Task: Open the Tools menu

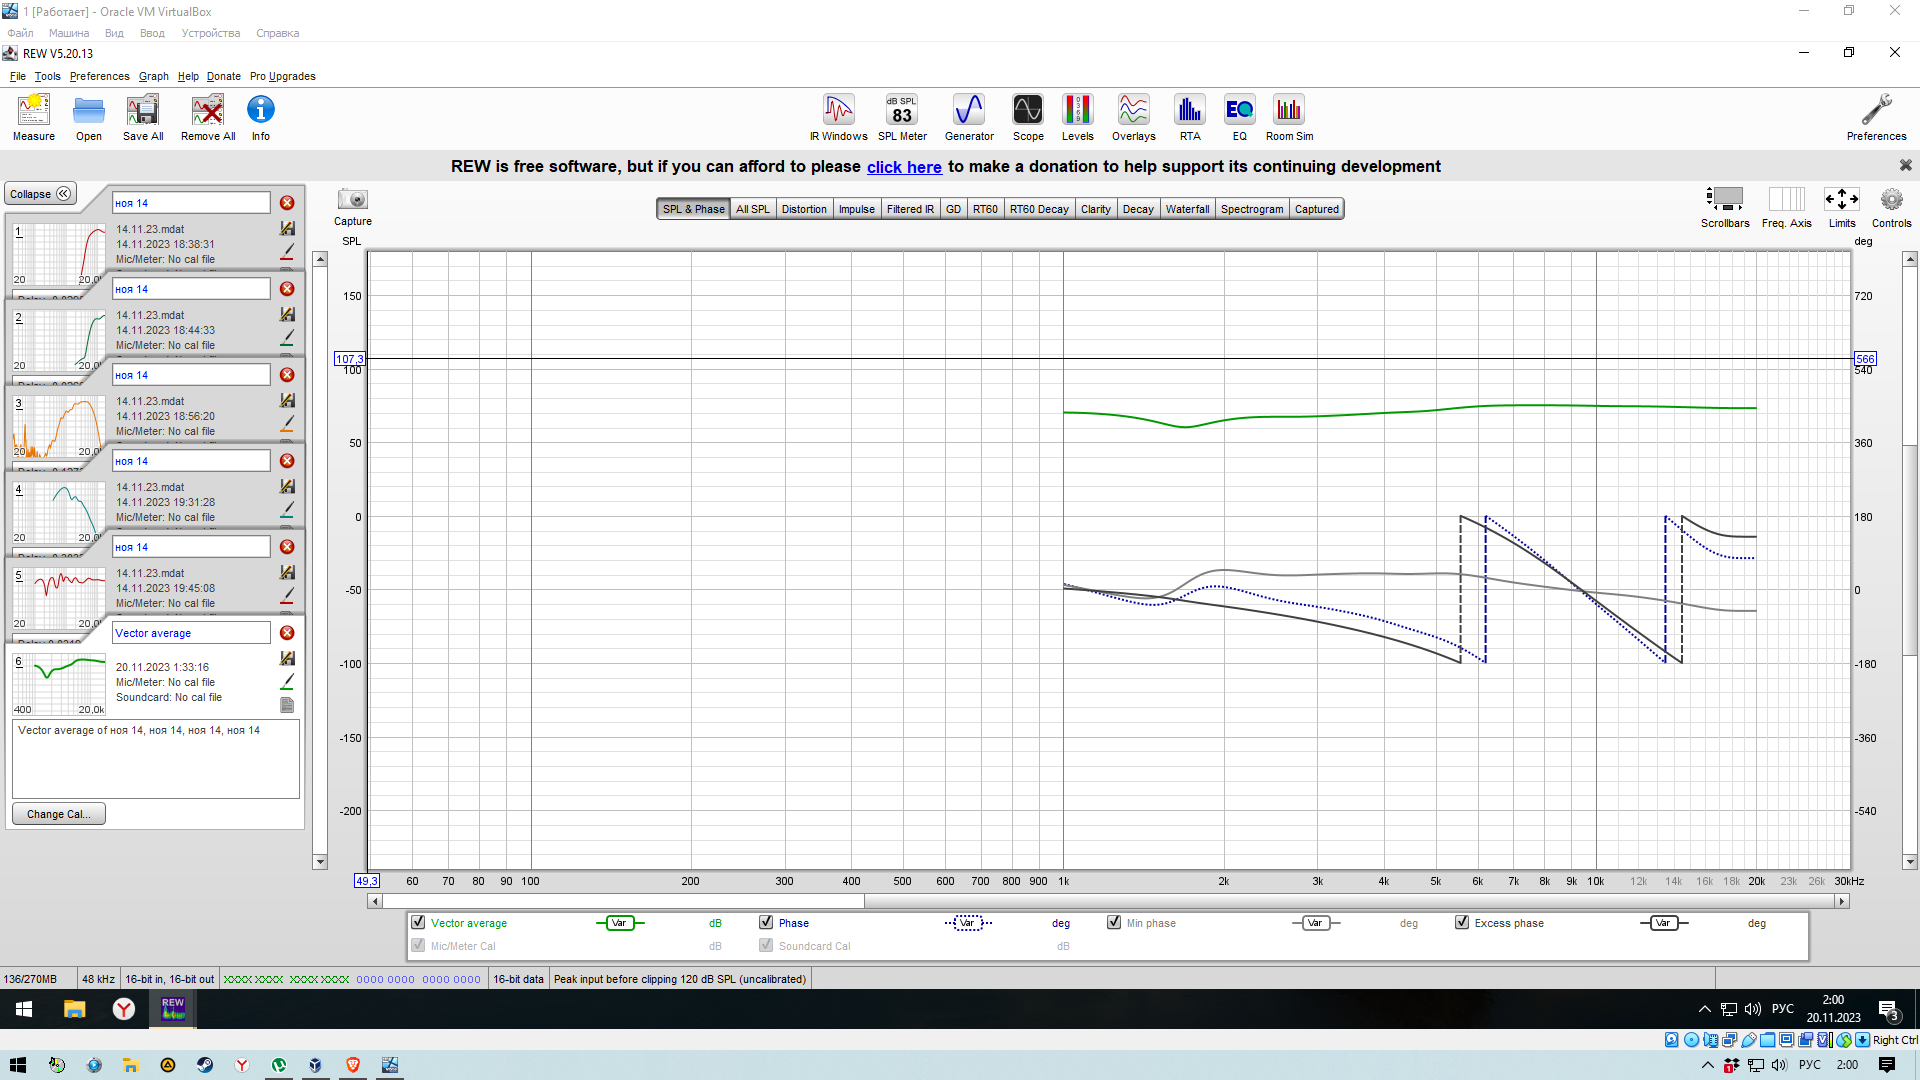Action: click(x=47, y=76)
